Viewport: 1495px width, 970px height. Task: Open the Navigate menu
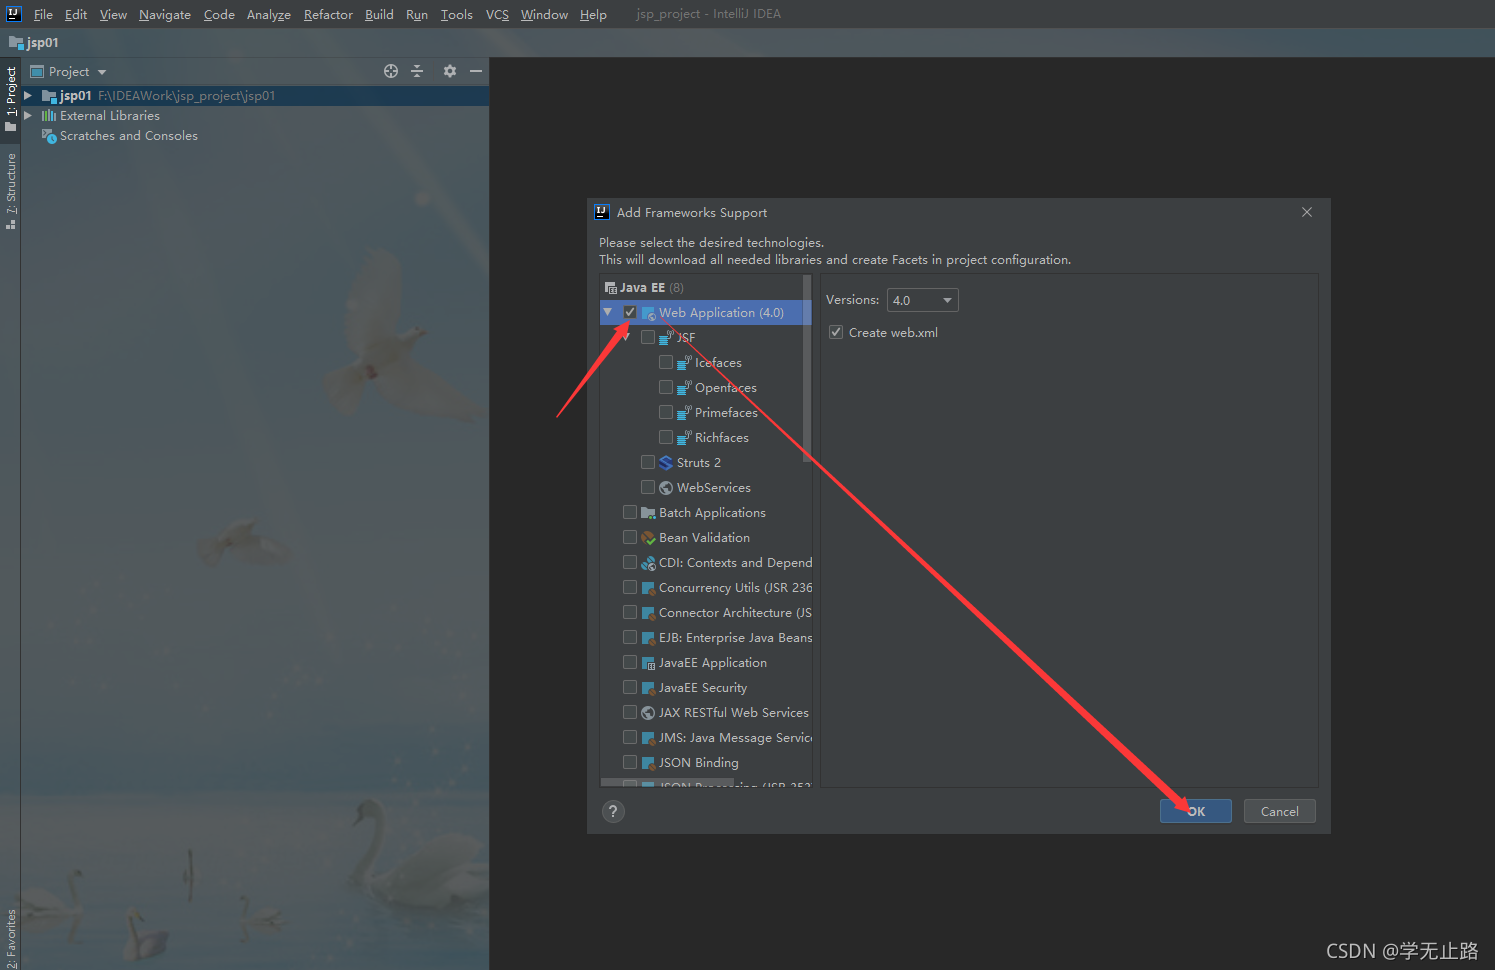coord(165,15)
